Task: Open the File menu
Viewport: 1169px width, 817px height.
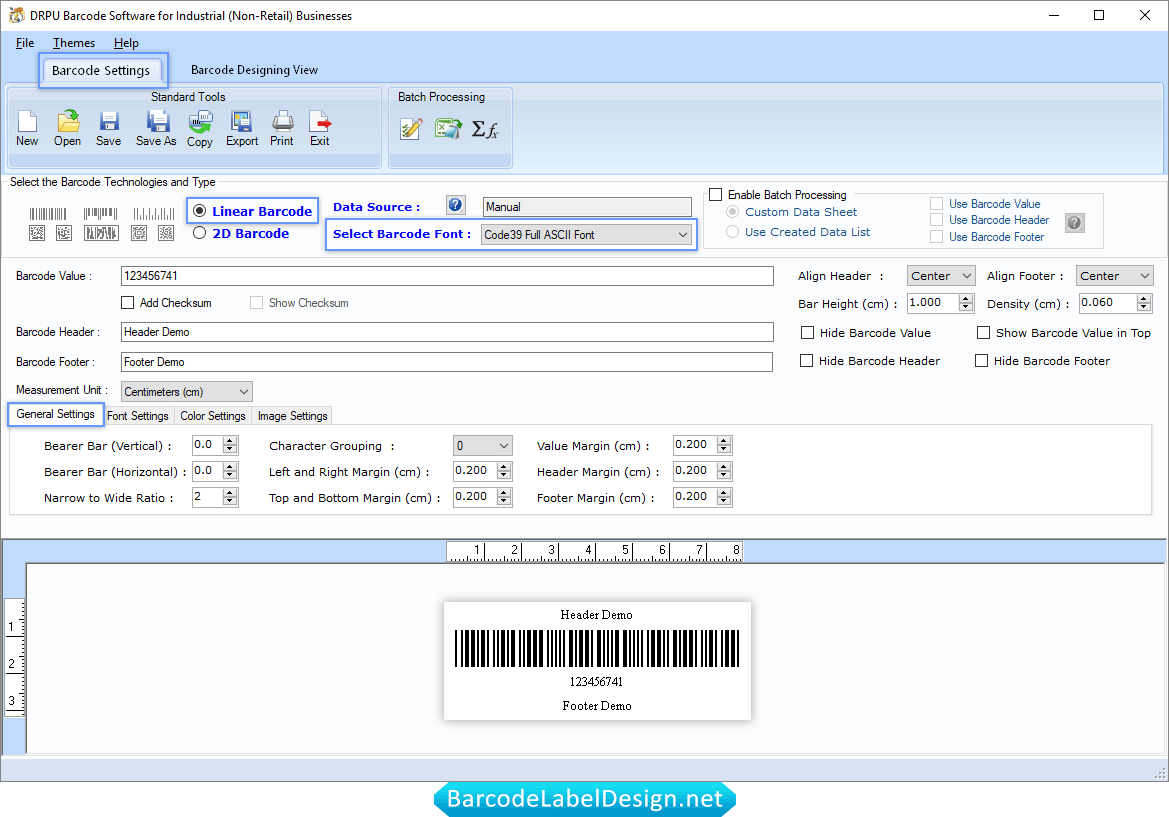Action: point(25,42)
